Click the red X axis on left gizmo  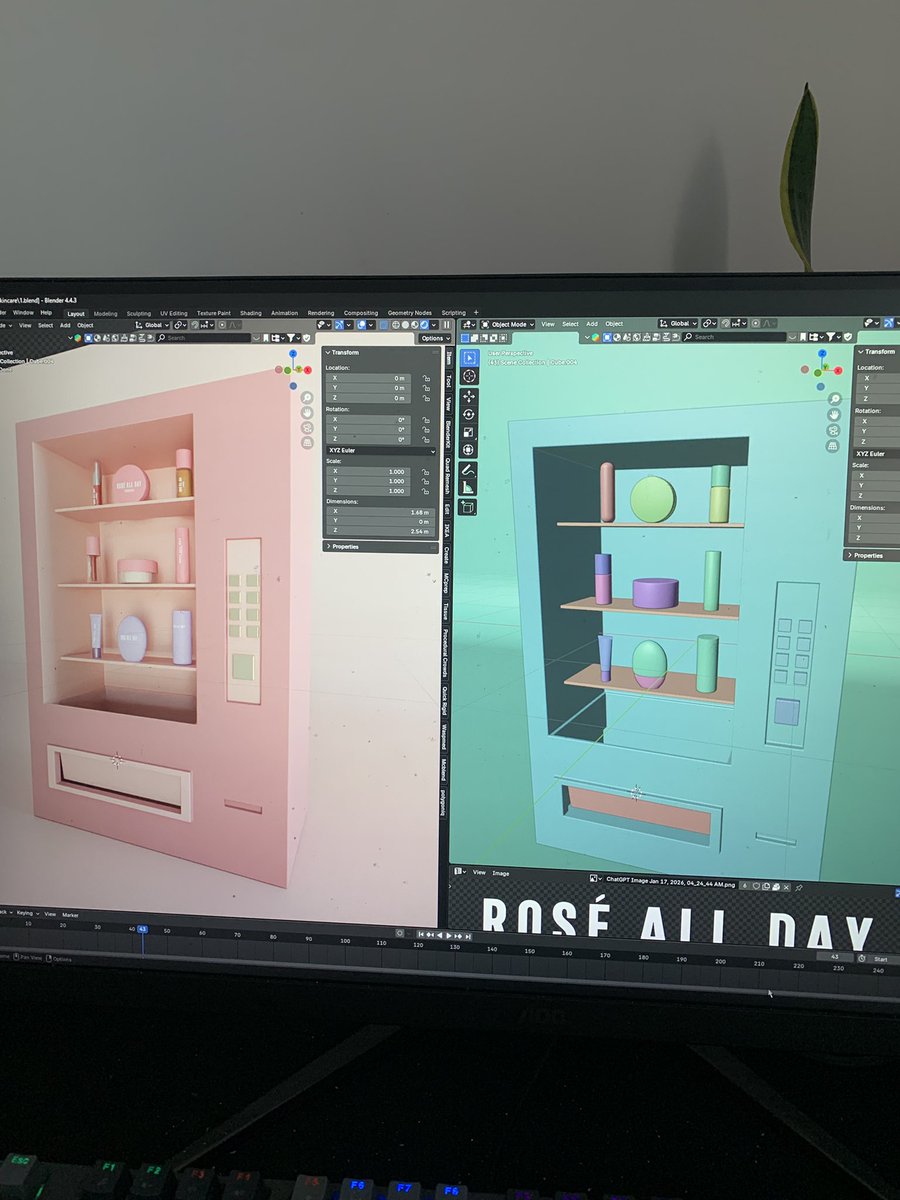point(307,371)
